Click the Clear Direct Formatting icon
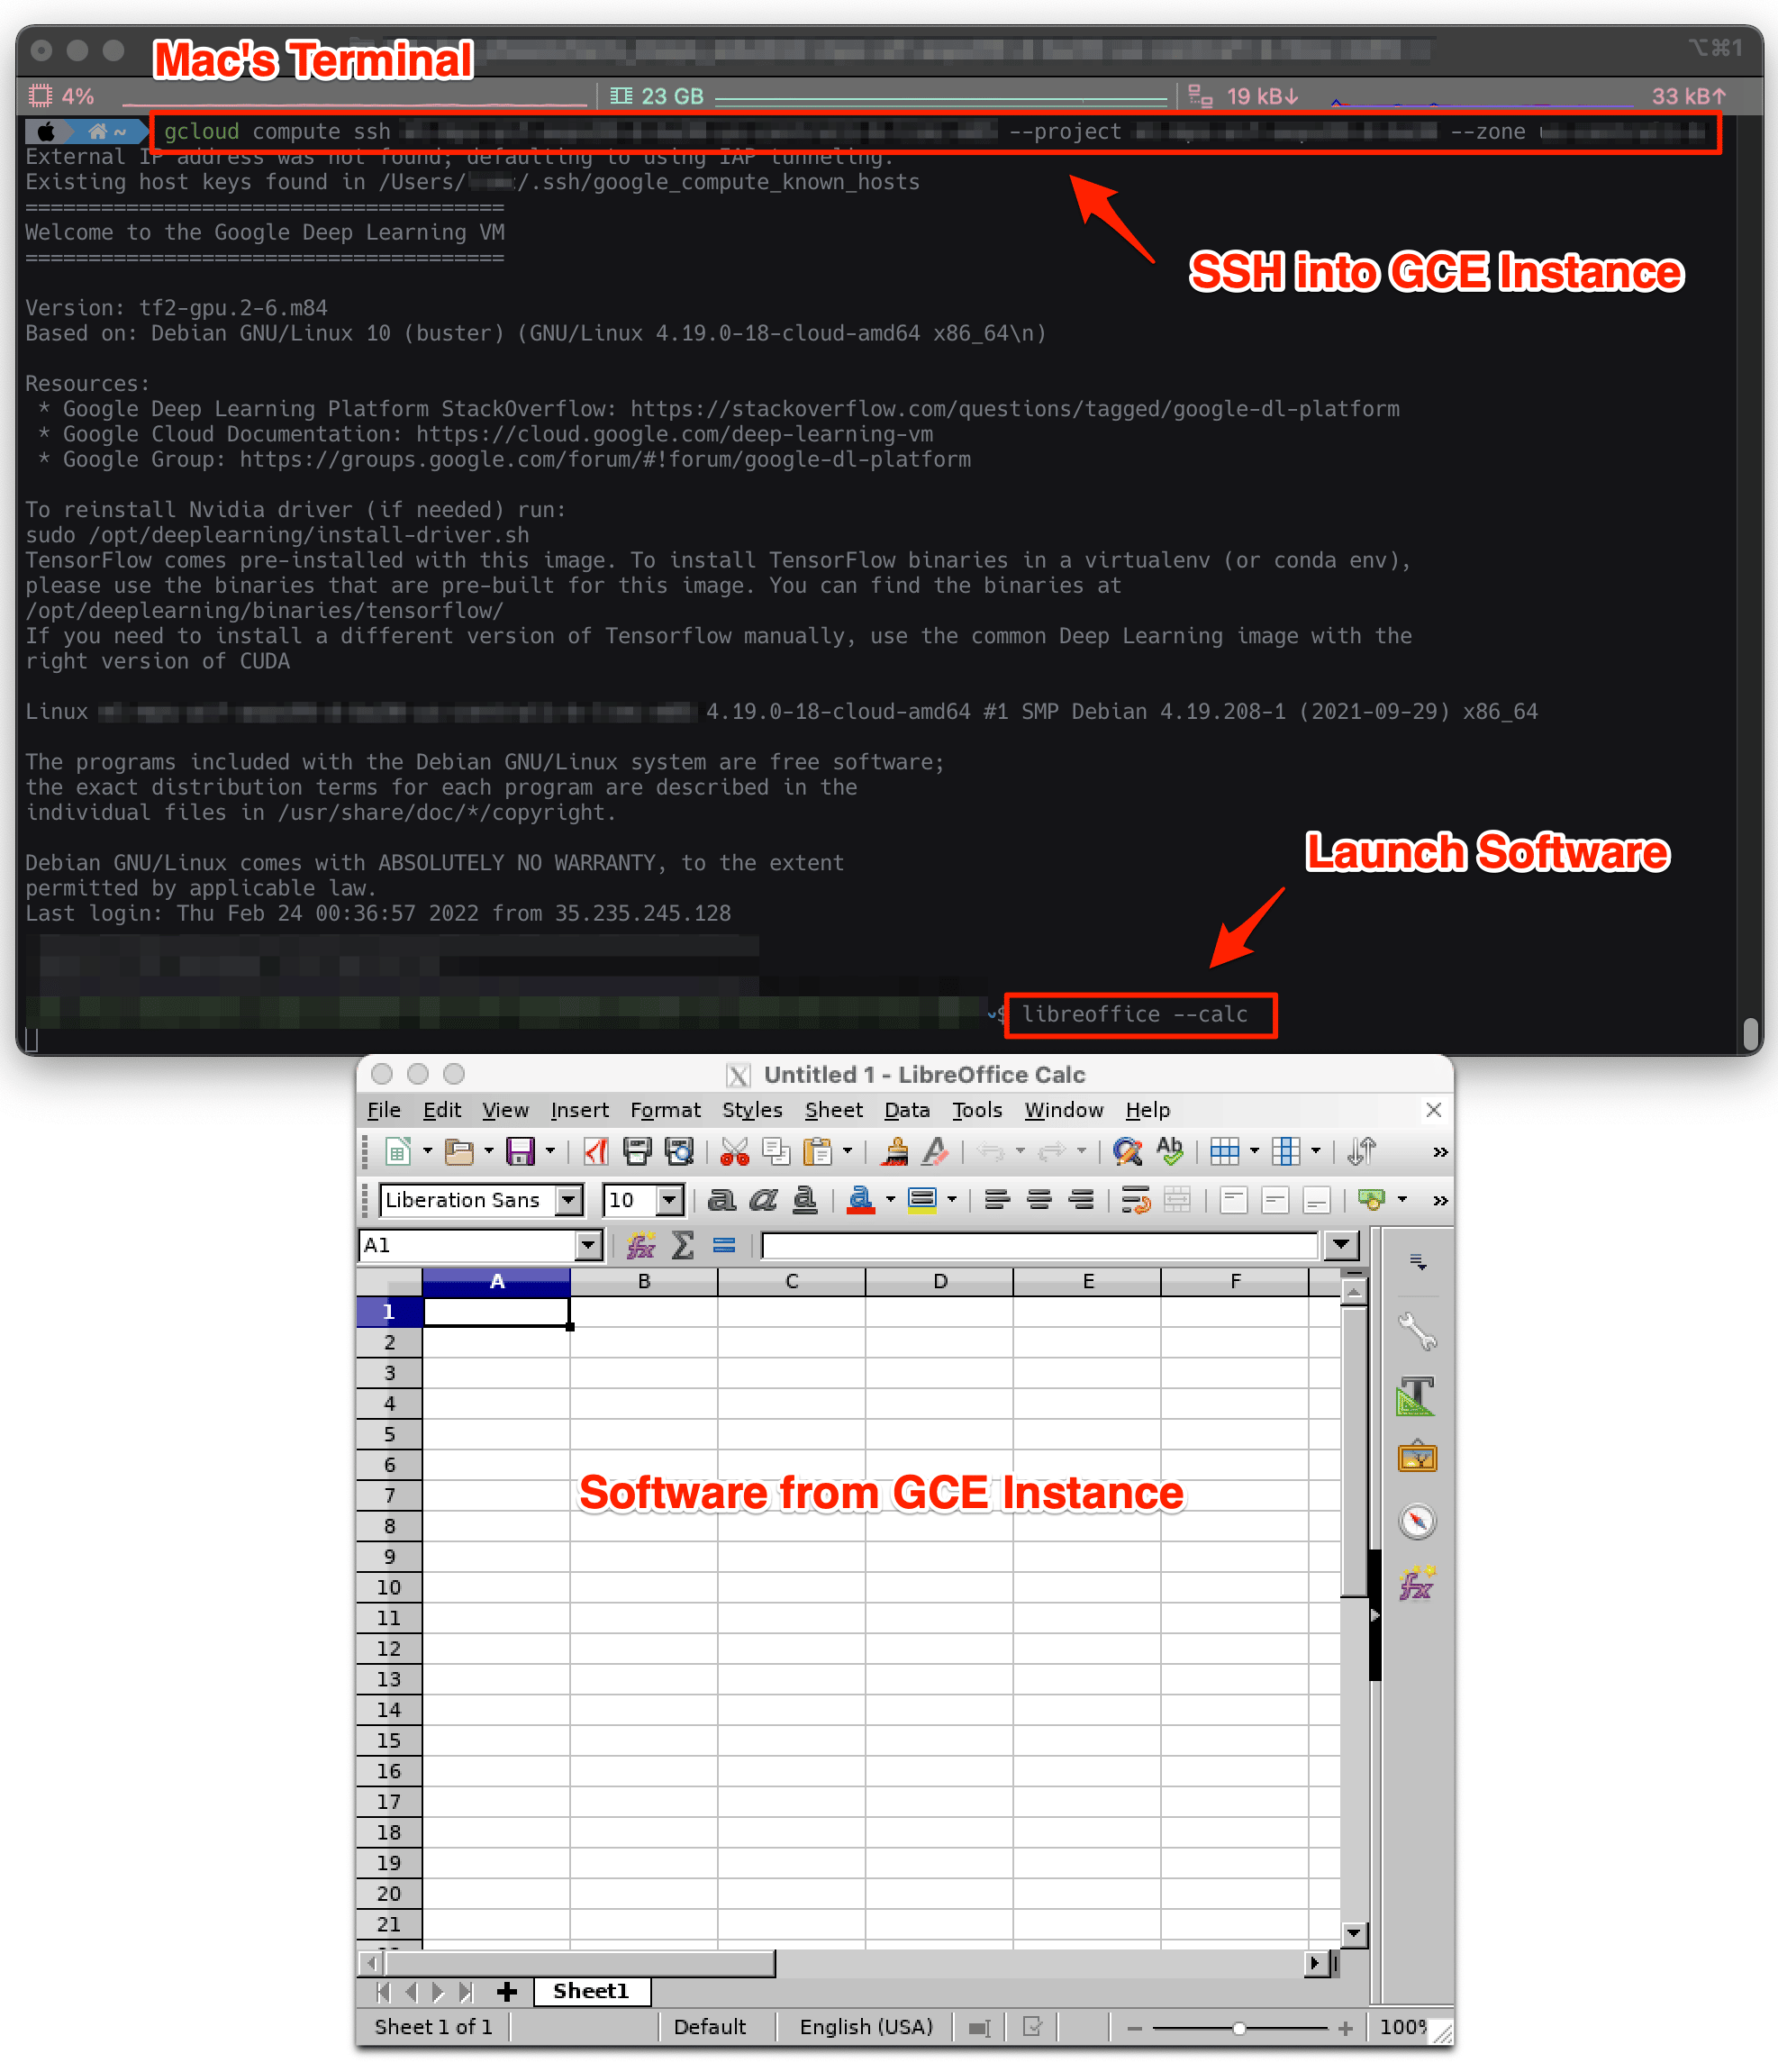This screenshot has height=2072, width=1778. [935, 1151]
